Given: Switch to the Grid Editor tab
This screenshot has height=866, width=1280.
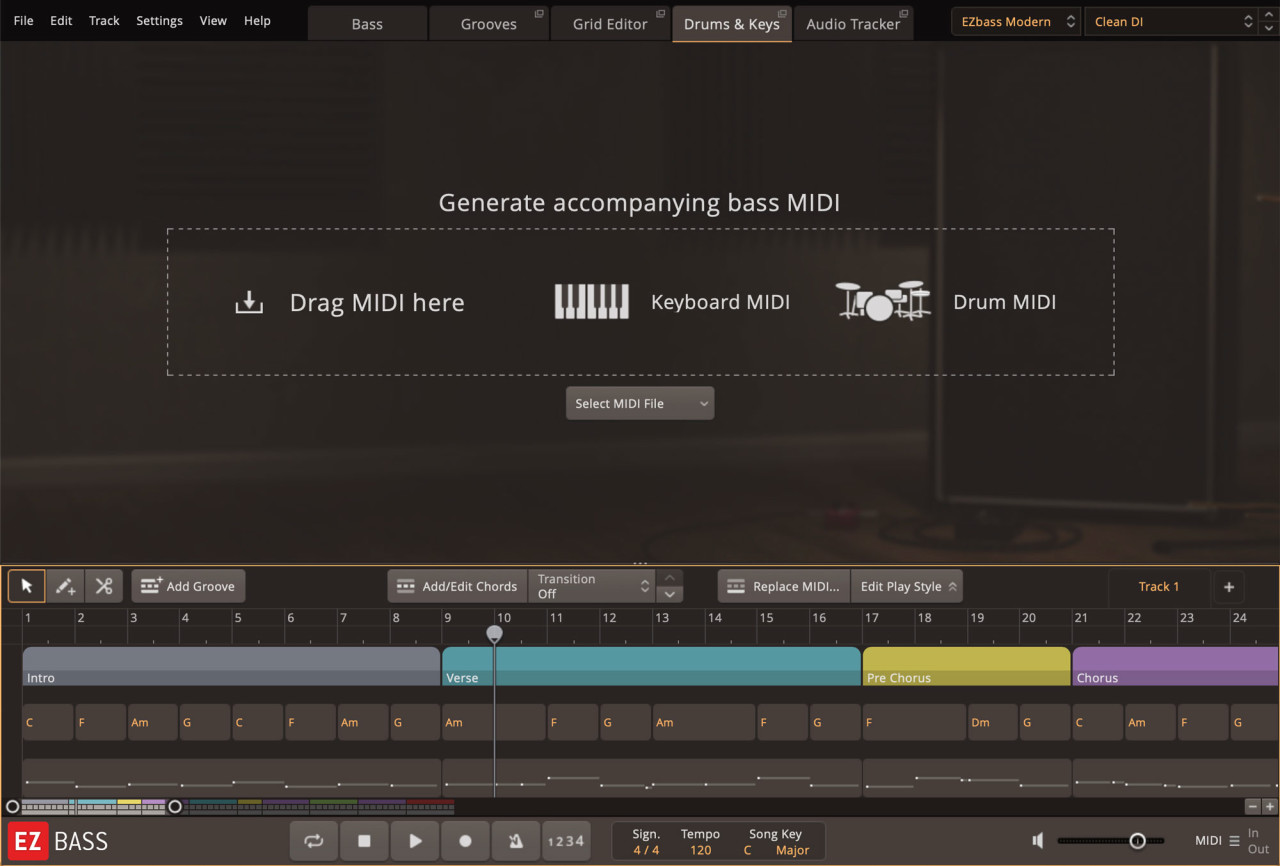Looking at the screenshot, I should [609, 24].
